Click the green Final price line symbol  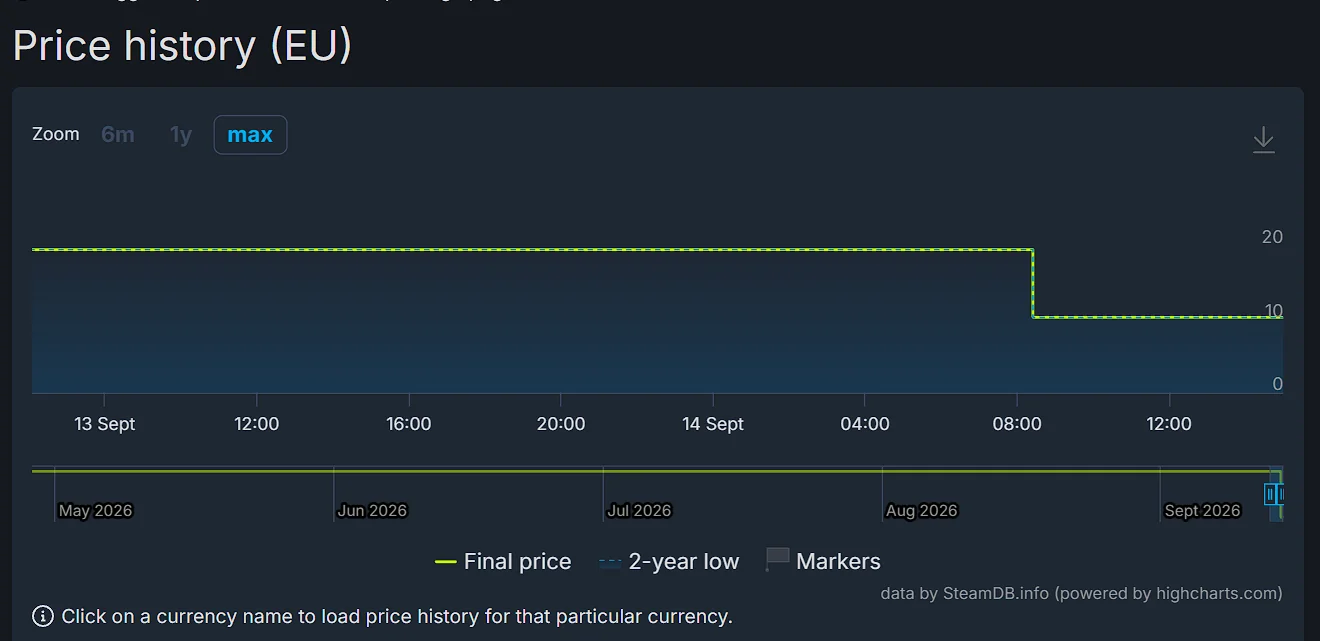(x=446, y=562)
